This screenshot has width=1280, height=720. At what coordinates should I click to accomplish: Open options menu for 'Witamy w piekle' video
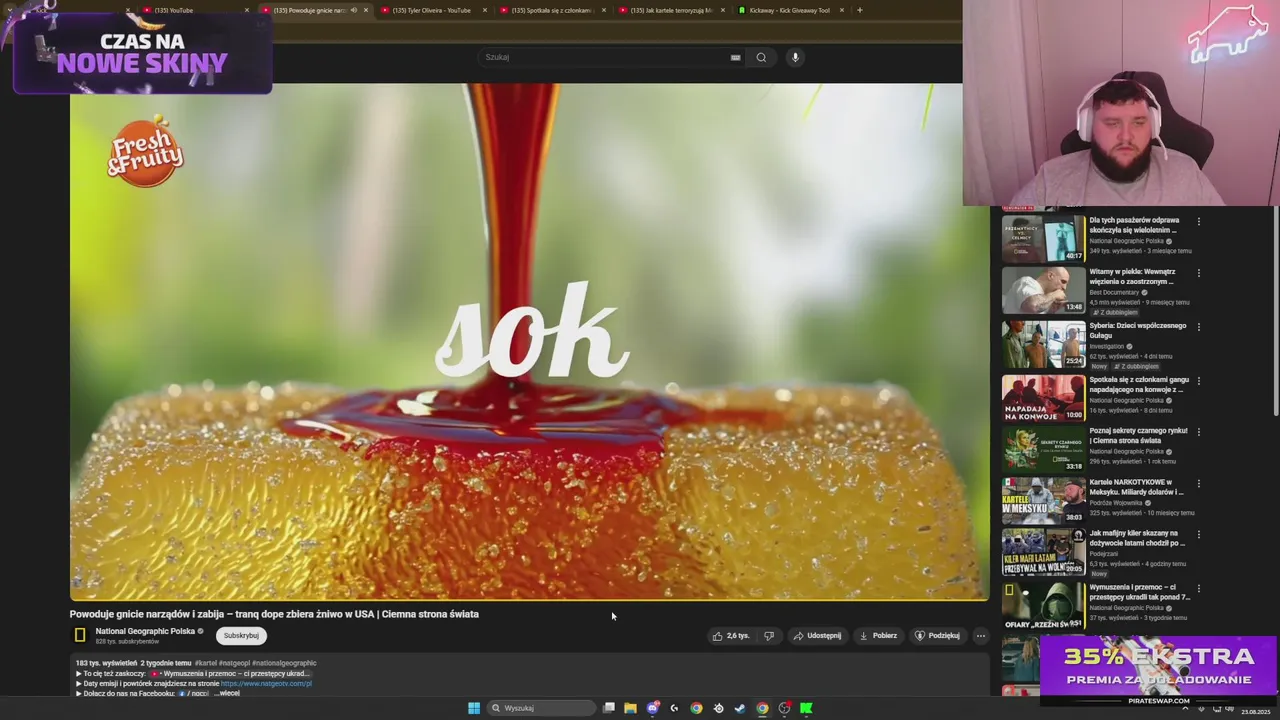[1198, 273]
